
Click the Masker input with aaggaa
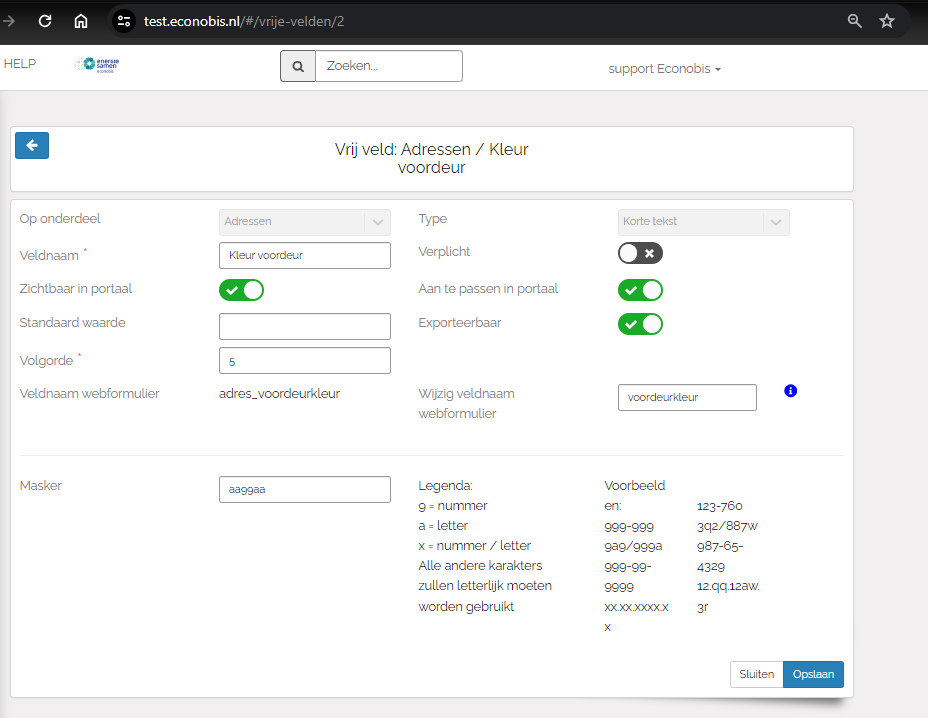click(305, 490)
